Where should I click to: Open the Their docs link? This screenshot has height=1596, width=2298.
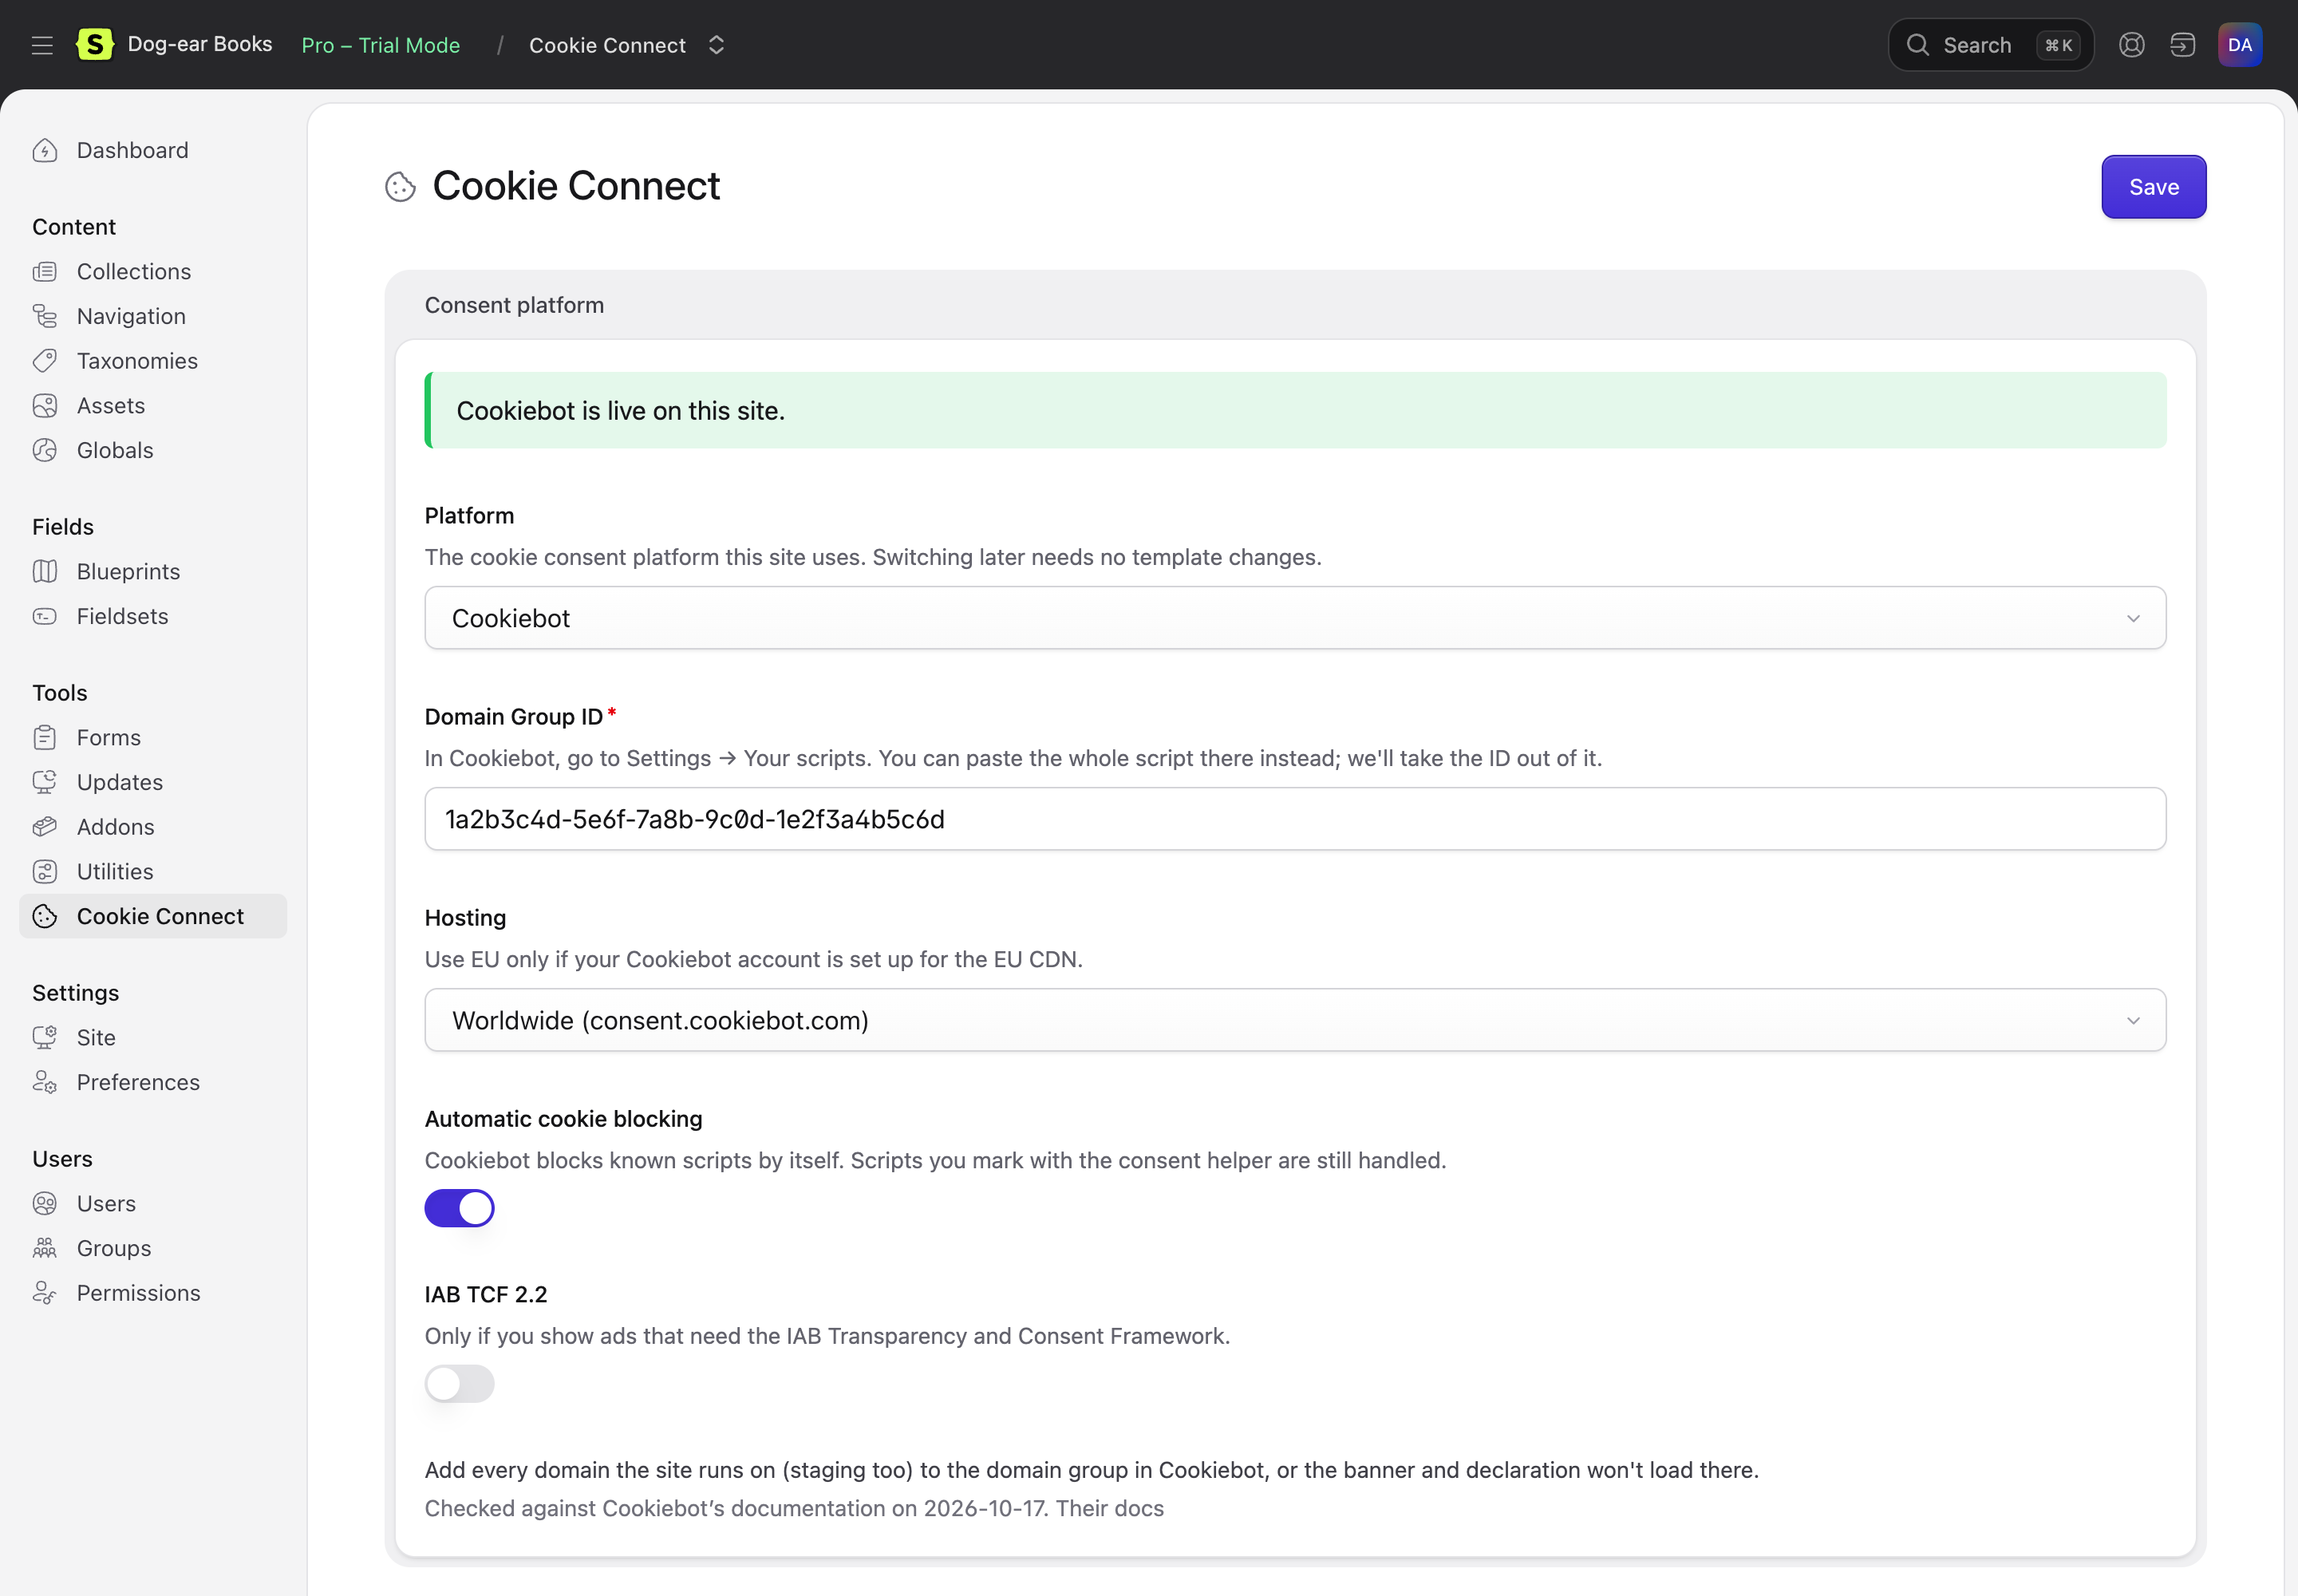coord(1110,1508)
